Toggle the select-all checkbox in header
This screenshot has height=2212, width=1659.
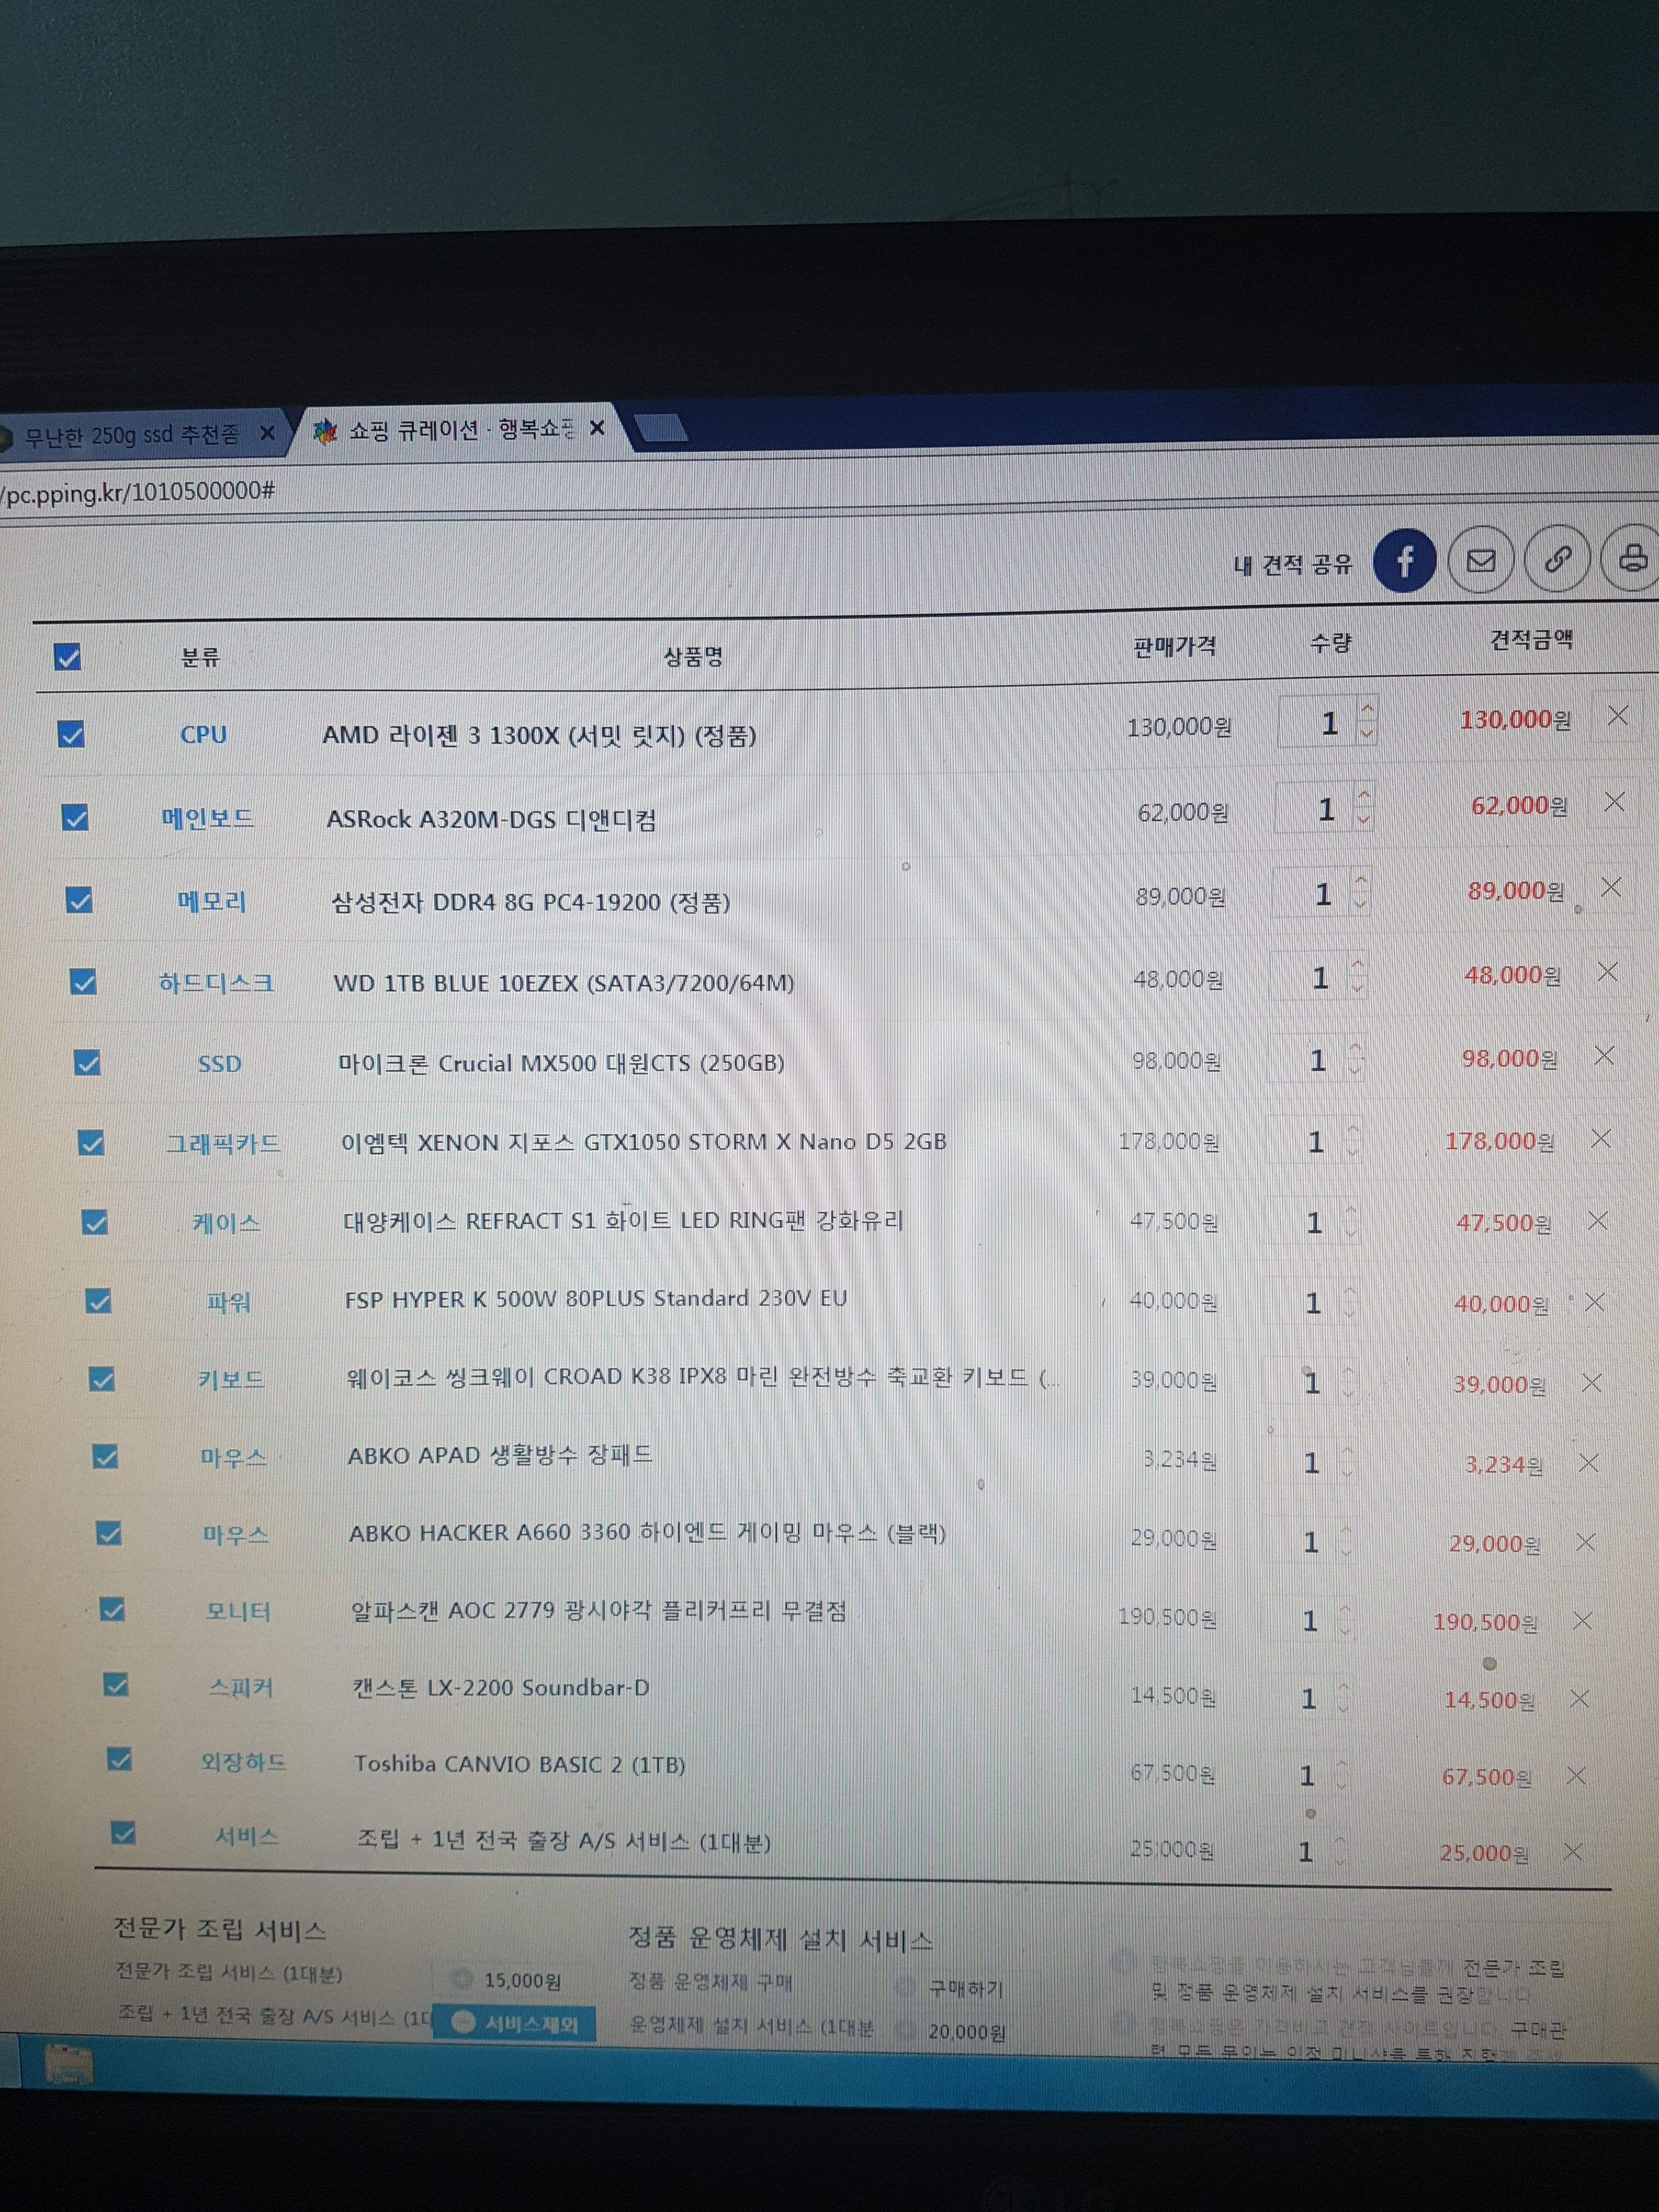pos(67,657)
